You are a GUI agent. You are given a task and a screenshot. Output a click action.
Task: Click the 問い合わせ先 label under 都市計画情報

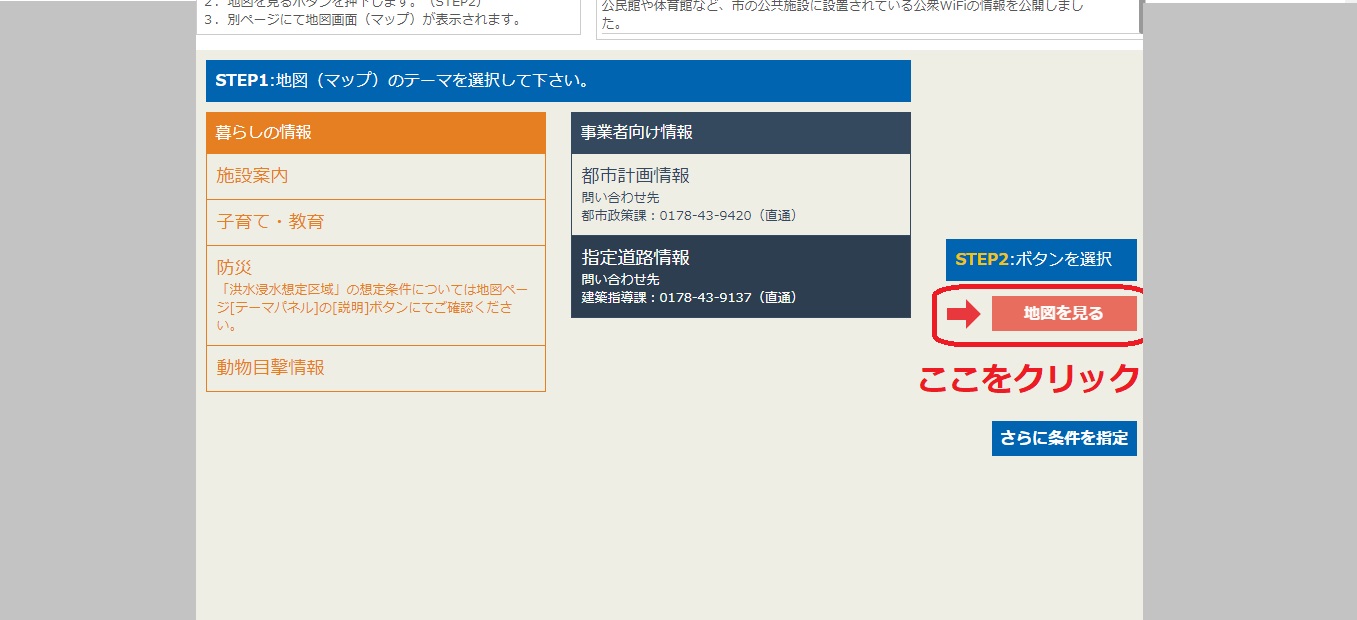pyautogui.click(x=620, y=198)
